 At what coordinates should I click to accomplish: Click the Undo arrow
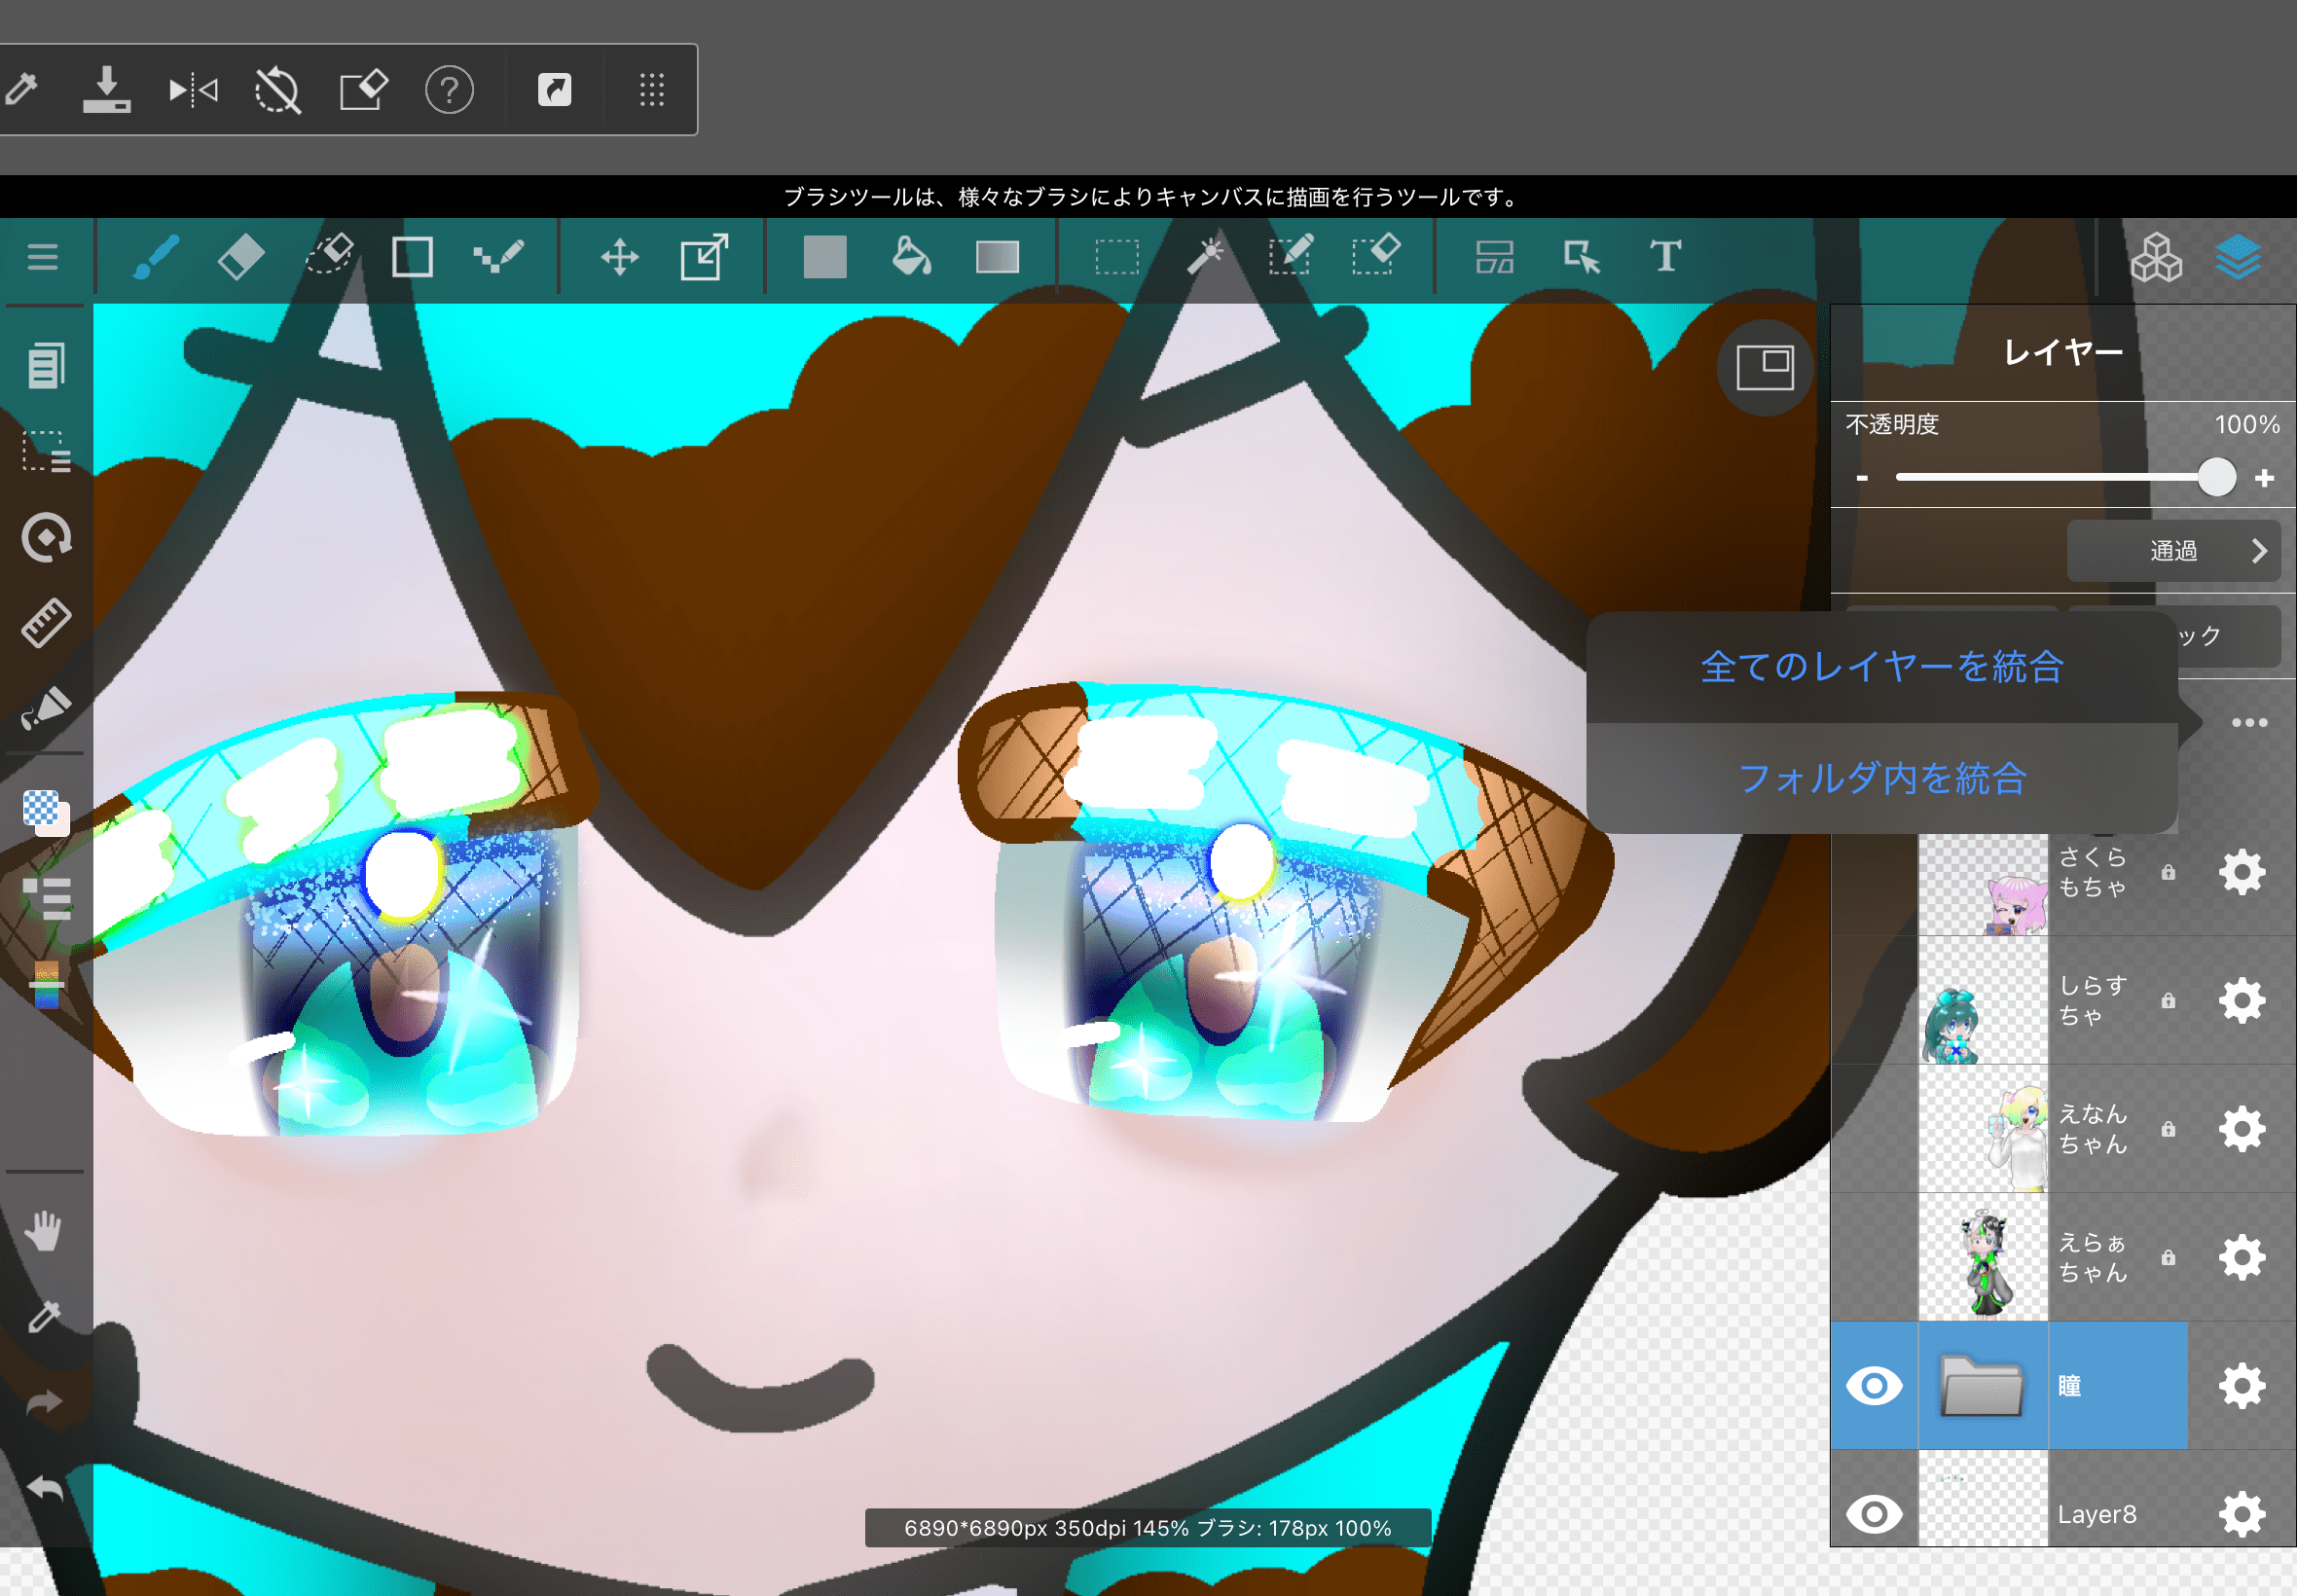[x=45, y=1489]
